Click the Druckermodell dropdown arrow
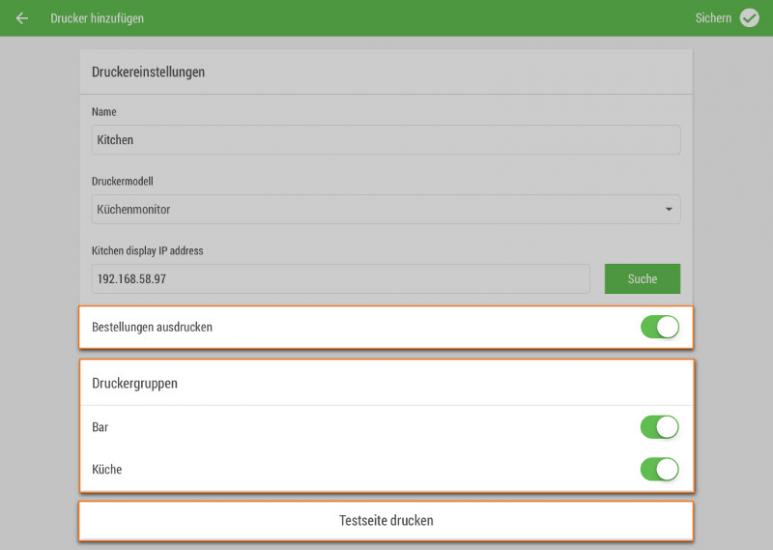Image resolution: width=773 pixels, height=550 pixels. coord(668,209)
